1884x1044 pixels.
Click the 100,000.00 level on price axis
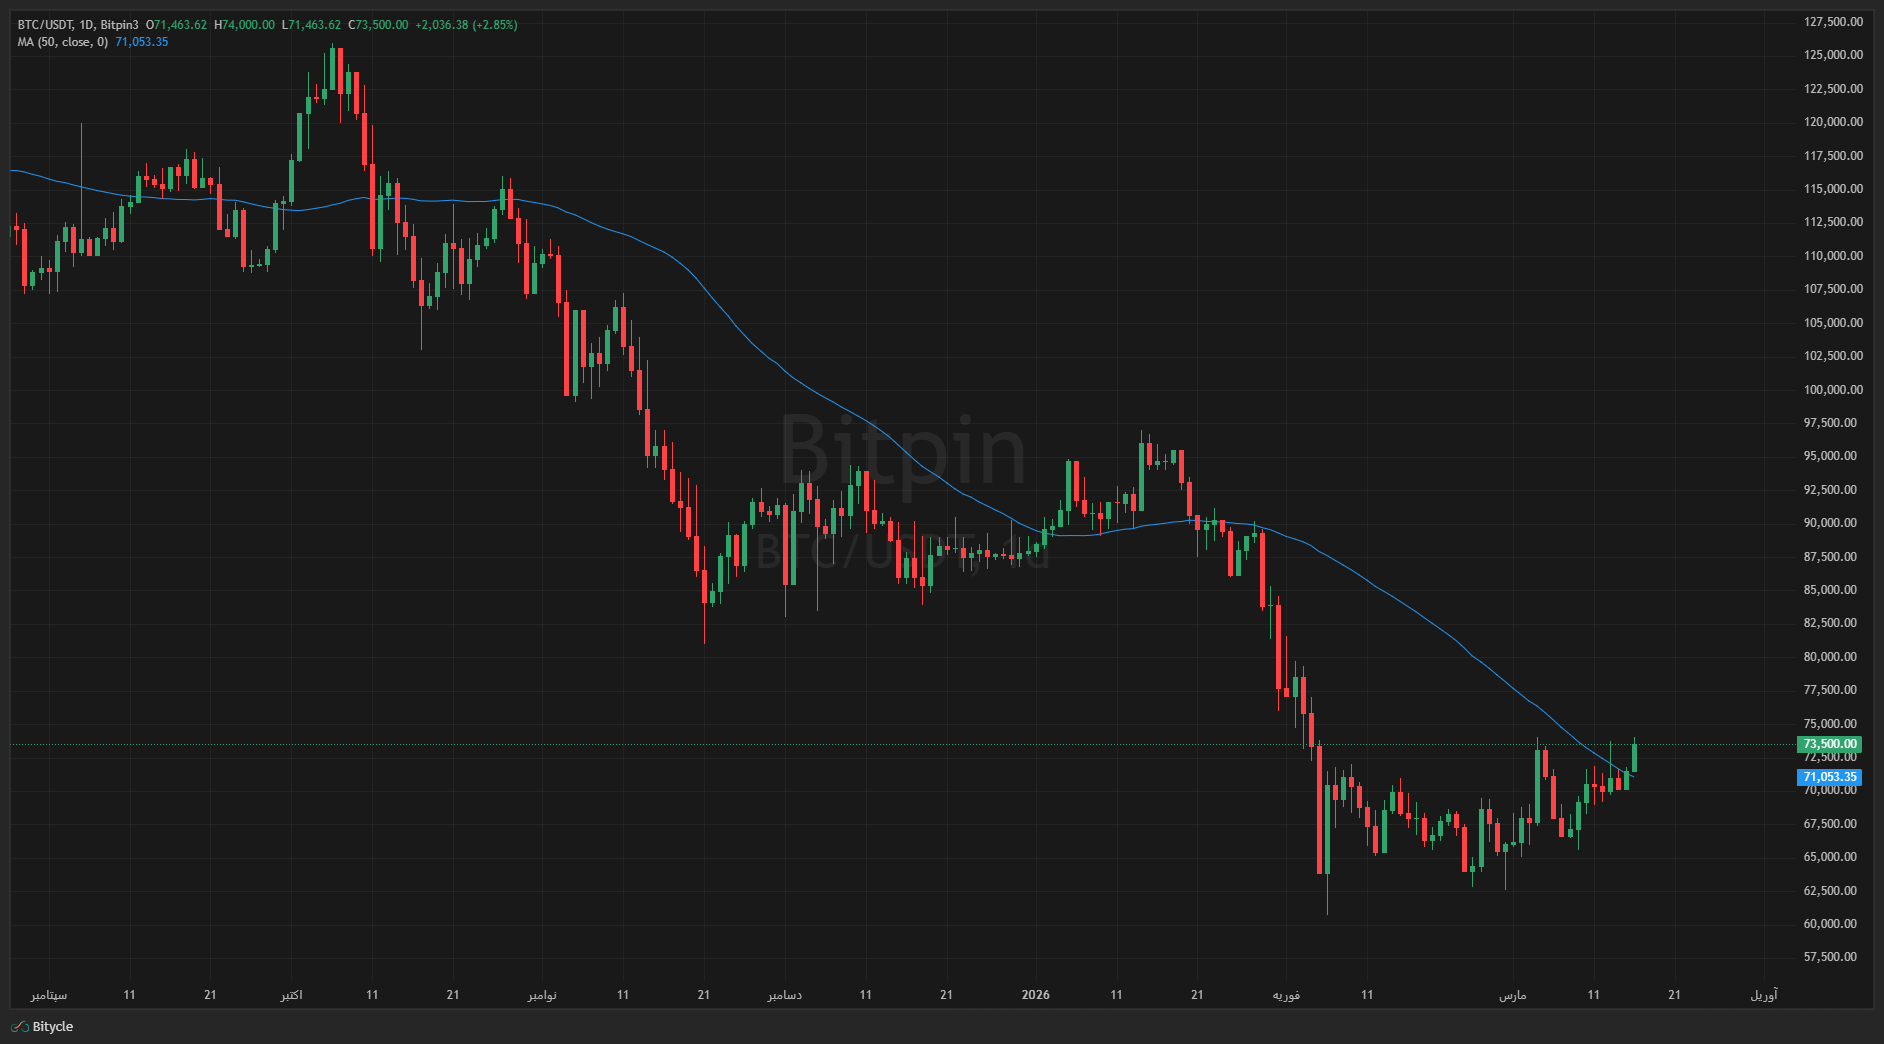tap(1833, 389)
